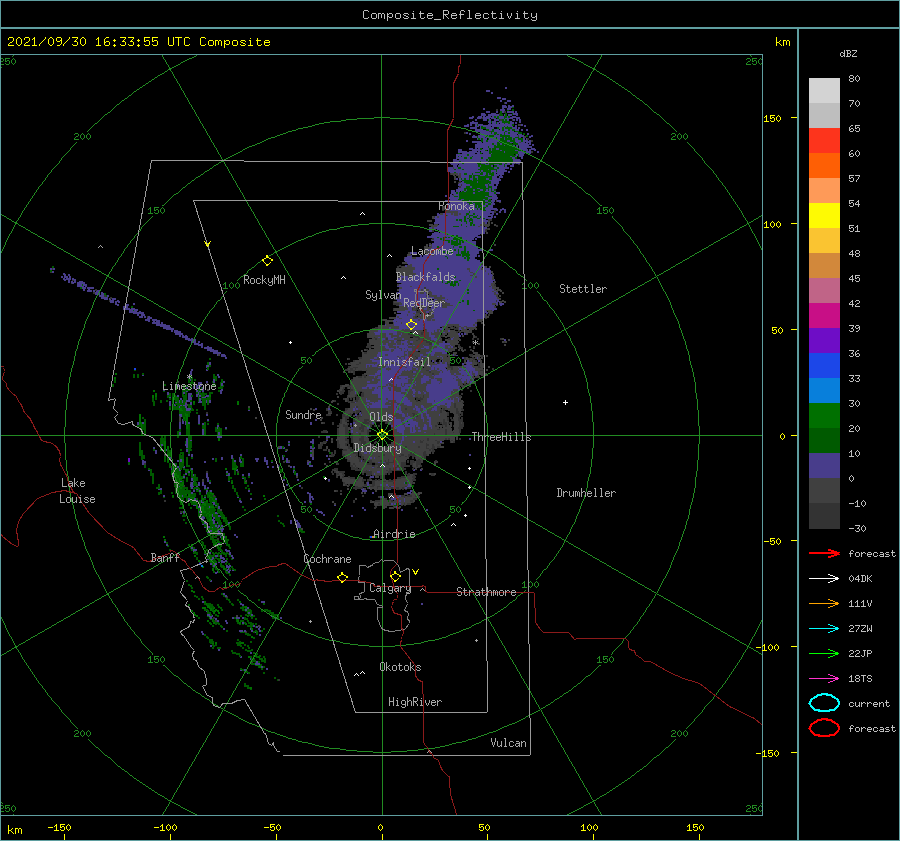Click the -150 tick label on bottom axis
This screenshot has height=841, width=900.
click(x=59, y=827)
